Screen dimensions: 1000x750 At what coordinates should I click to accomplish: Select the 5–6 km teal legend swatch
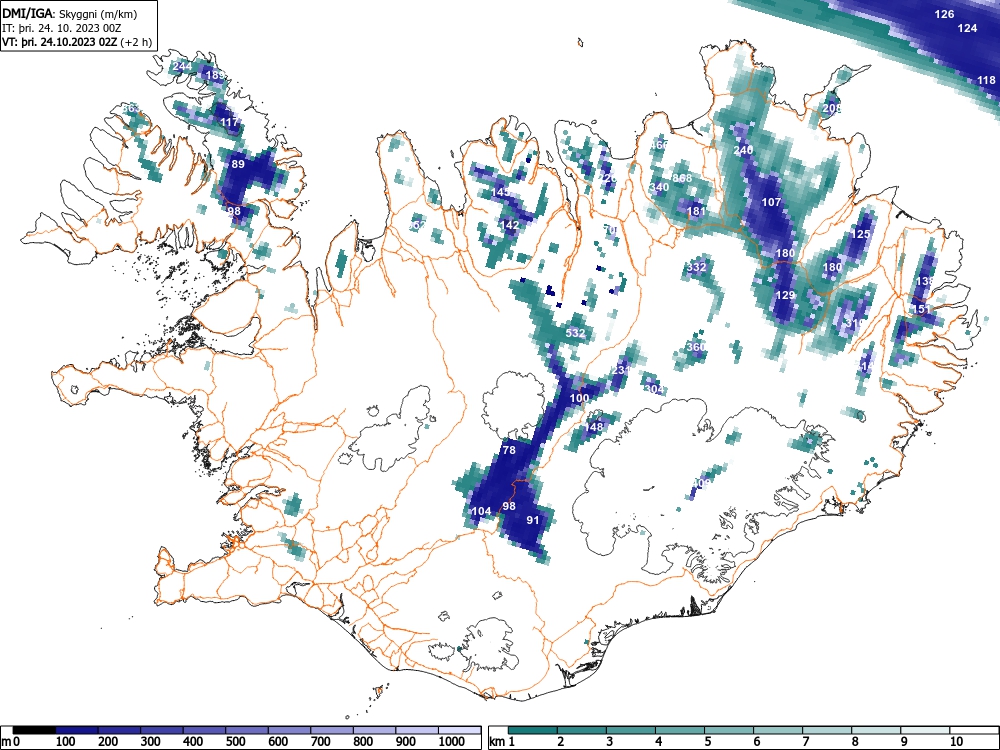coord(728,730)
